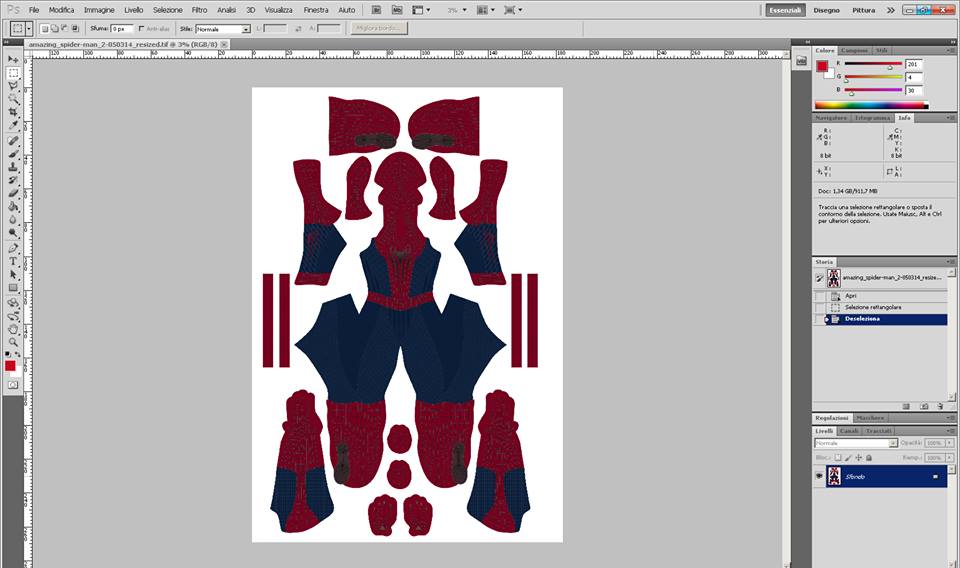Set history brush source on snapshot

(819, 278)
